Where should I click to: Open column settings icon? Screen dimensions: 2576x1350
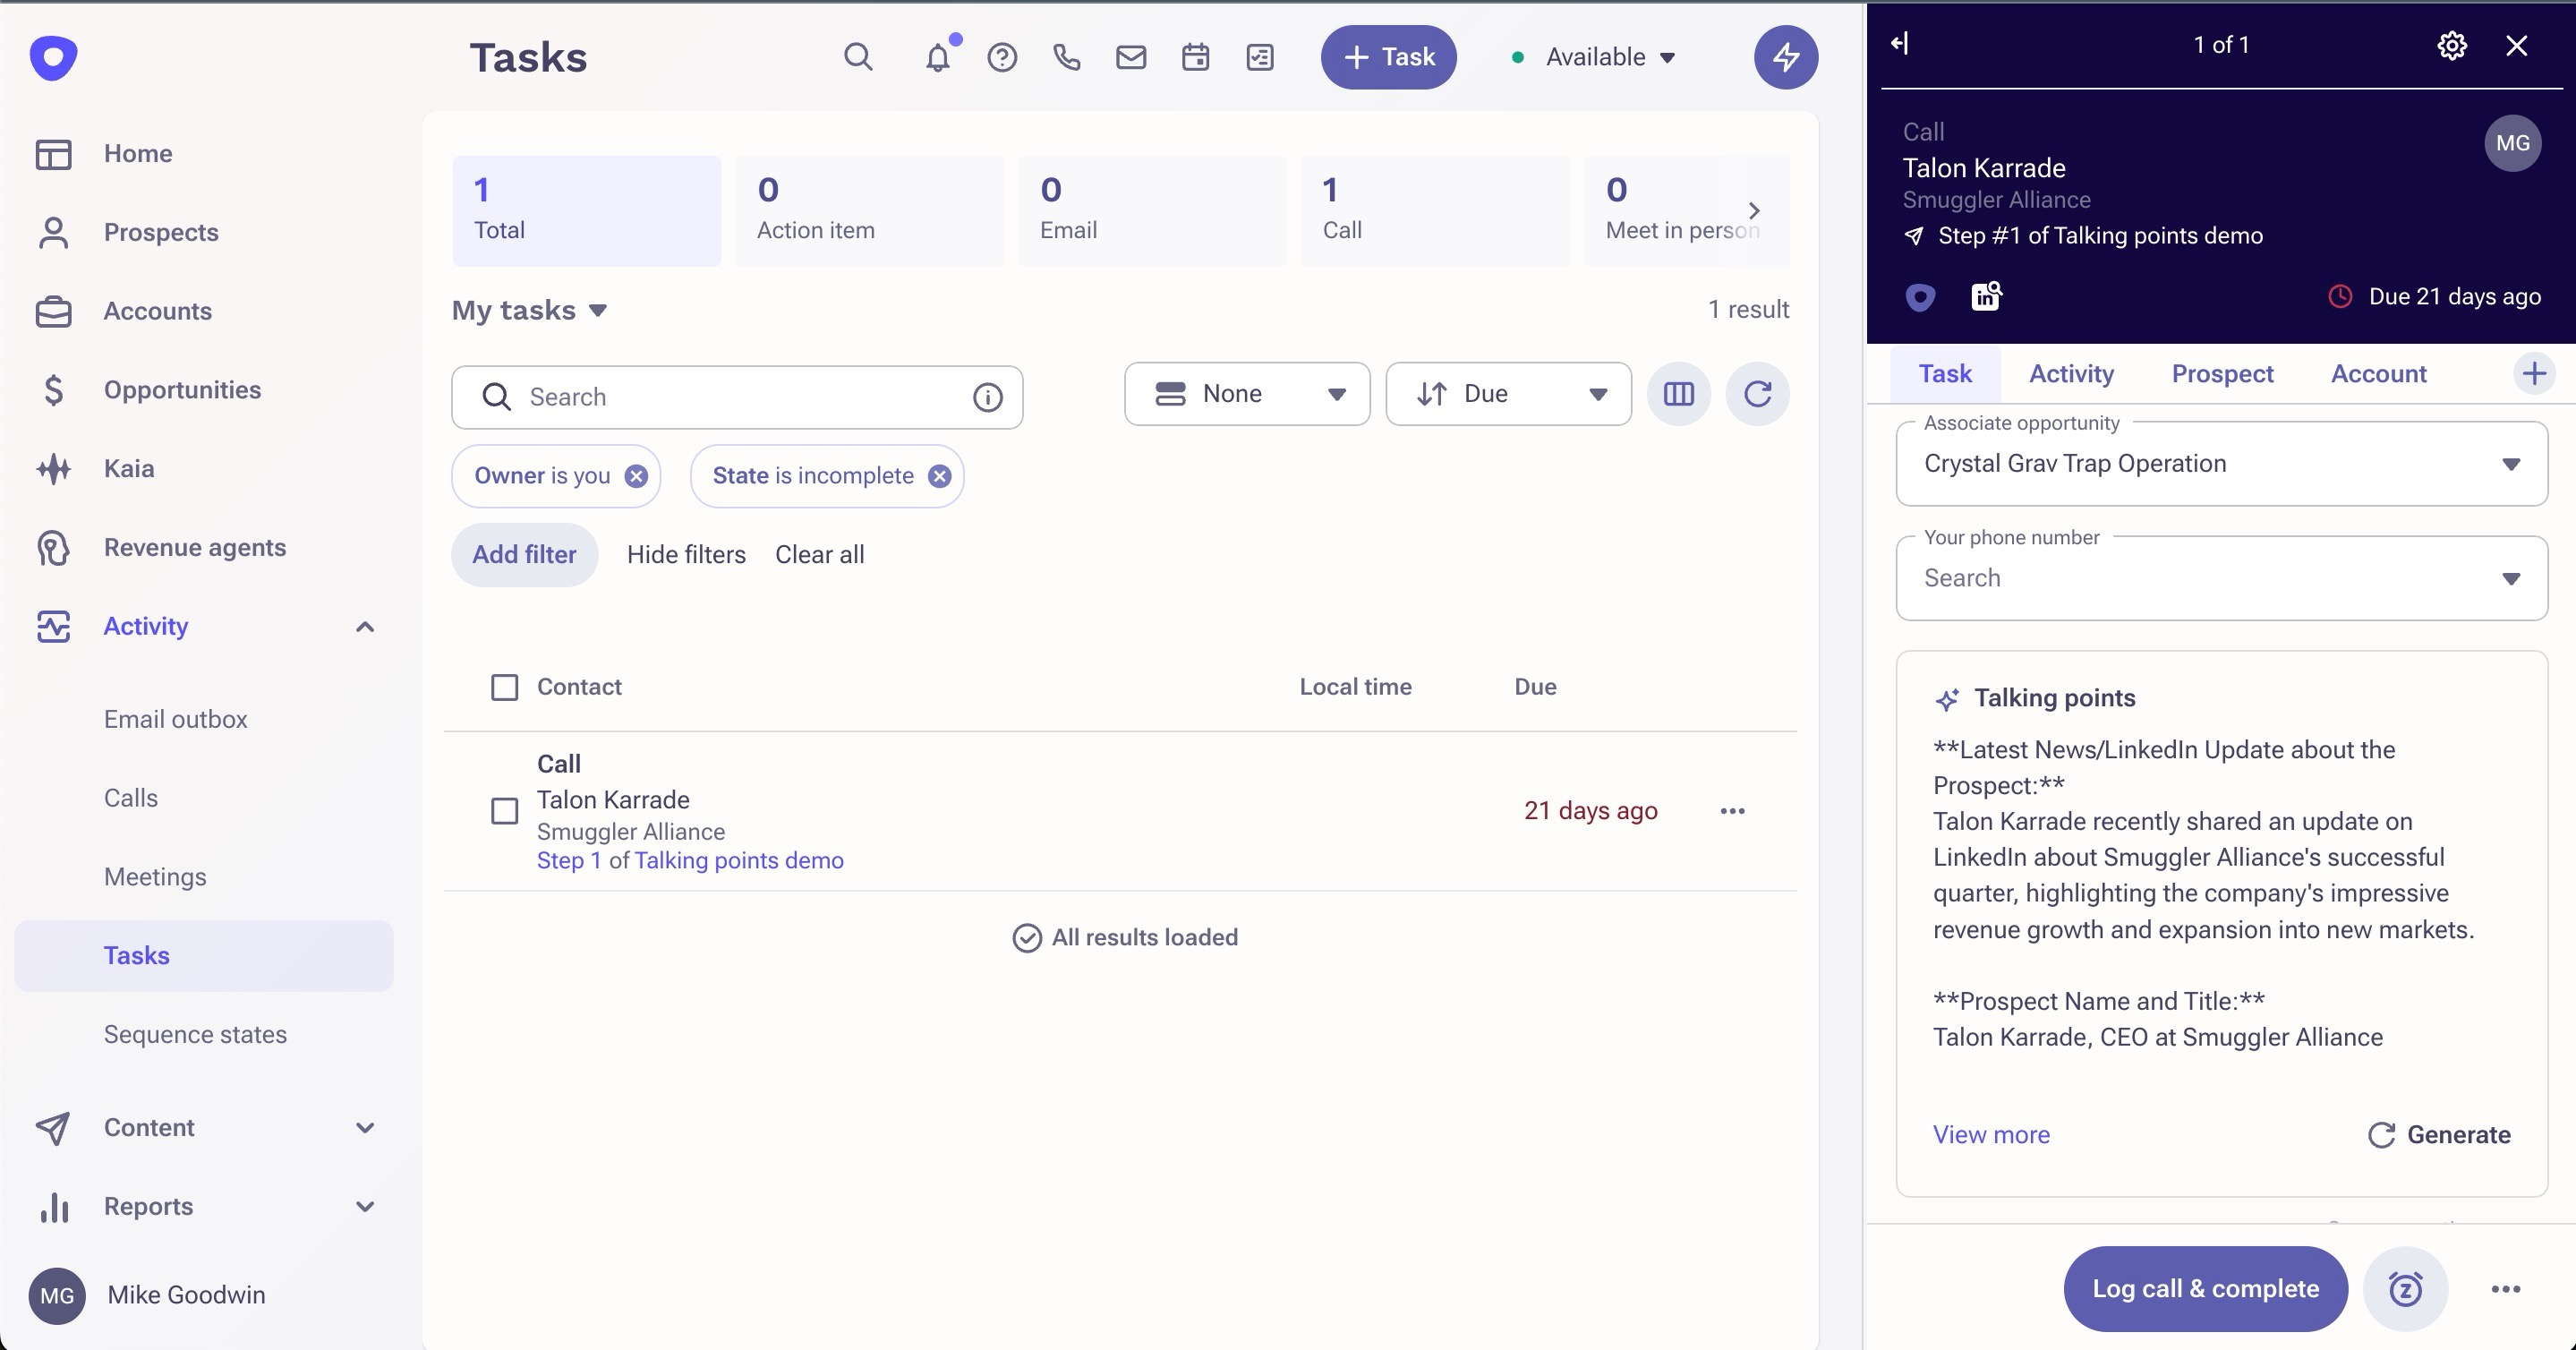pos(1678,394)
